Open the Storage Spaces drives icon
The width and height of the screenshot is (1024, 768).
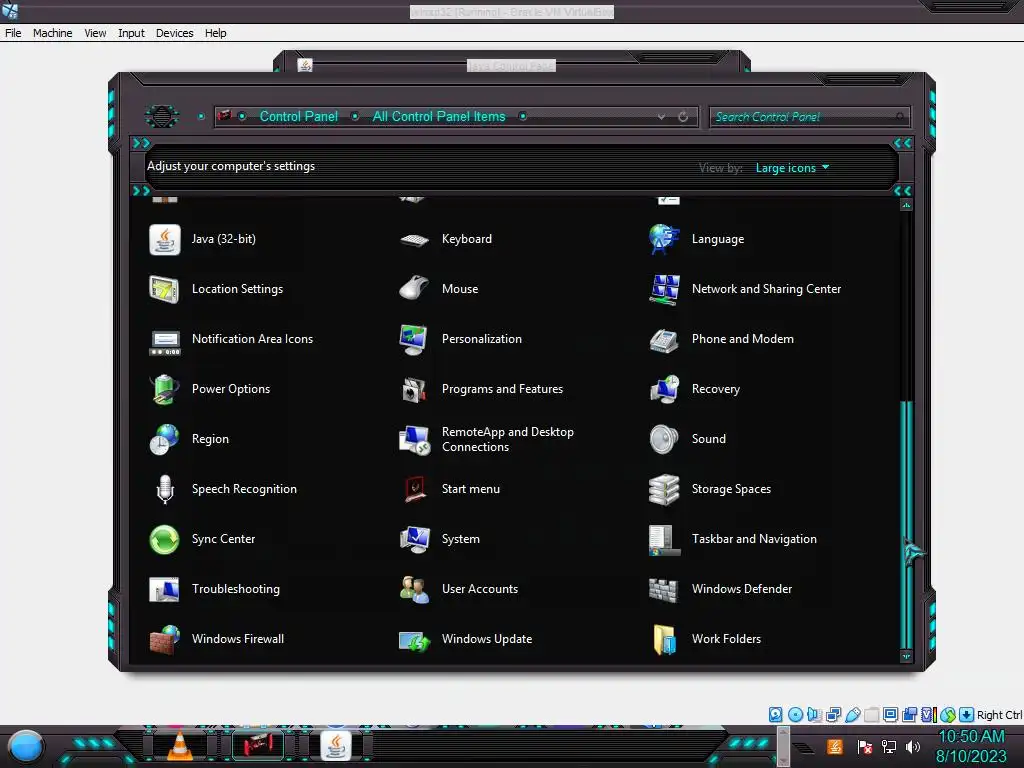coord(664,489)
